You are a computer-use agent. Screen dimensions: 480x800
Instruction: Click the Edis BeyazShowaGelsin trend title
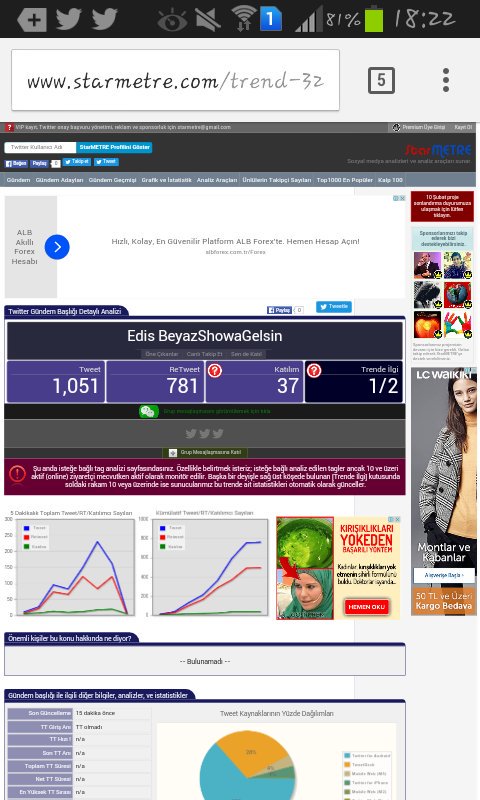coord(205,336)
